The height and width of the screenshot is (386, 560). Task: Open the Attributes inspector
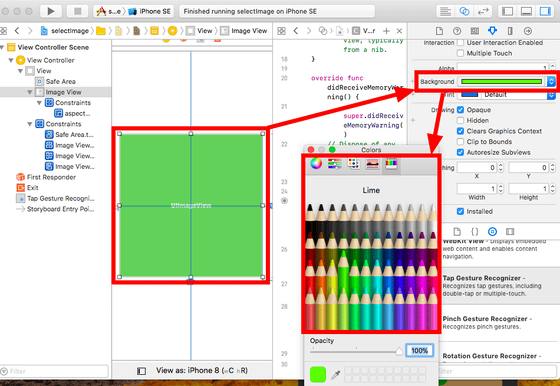[492, 31]
